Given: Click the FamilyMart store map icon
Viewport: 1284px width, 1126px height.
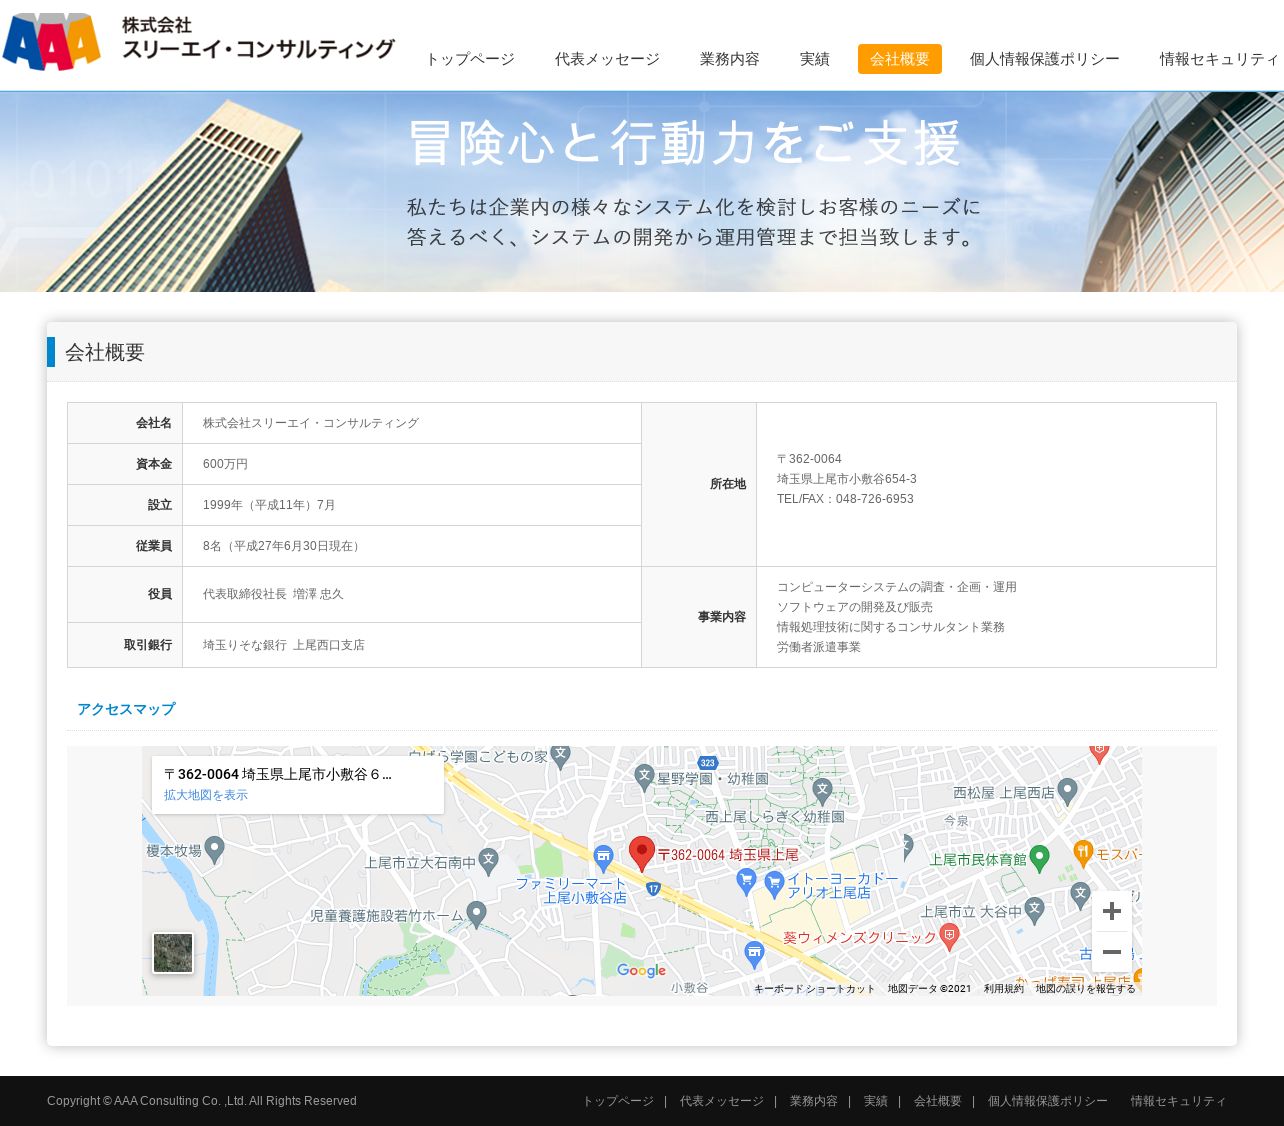Looking at the screenshot, I should 603,857.
